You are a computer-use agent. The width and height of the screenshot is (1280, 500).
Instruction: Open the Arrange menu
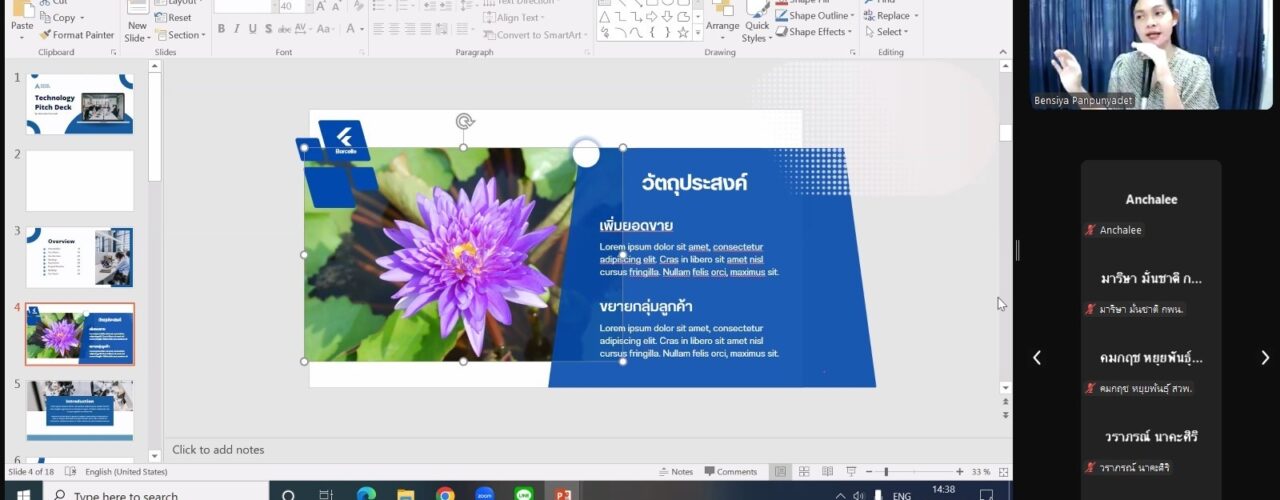point(722,21)
